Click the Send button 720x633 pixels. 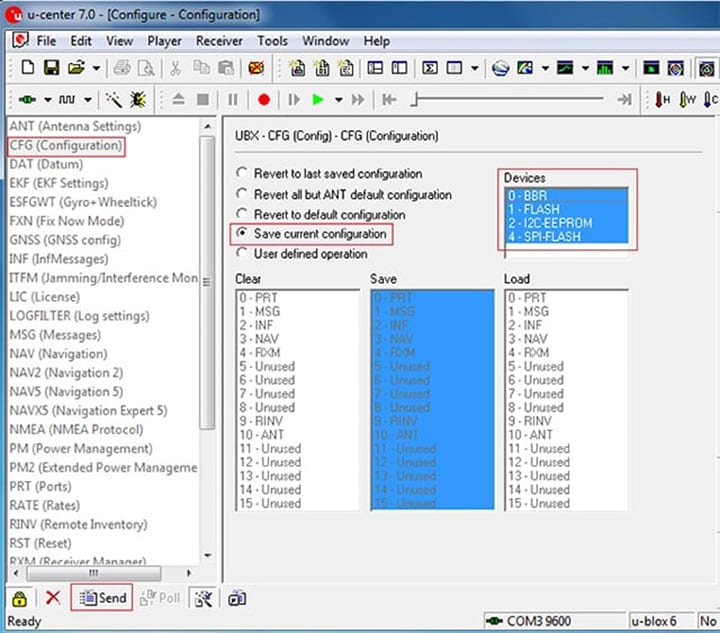click(x=102, y=598)
